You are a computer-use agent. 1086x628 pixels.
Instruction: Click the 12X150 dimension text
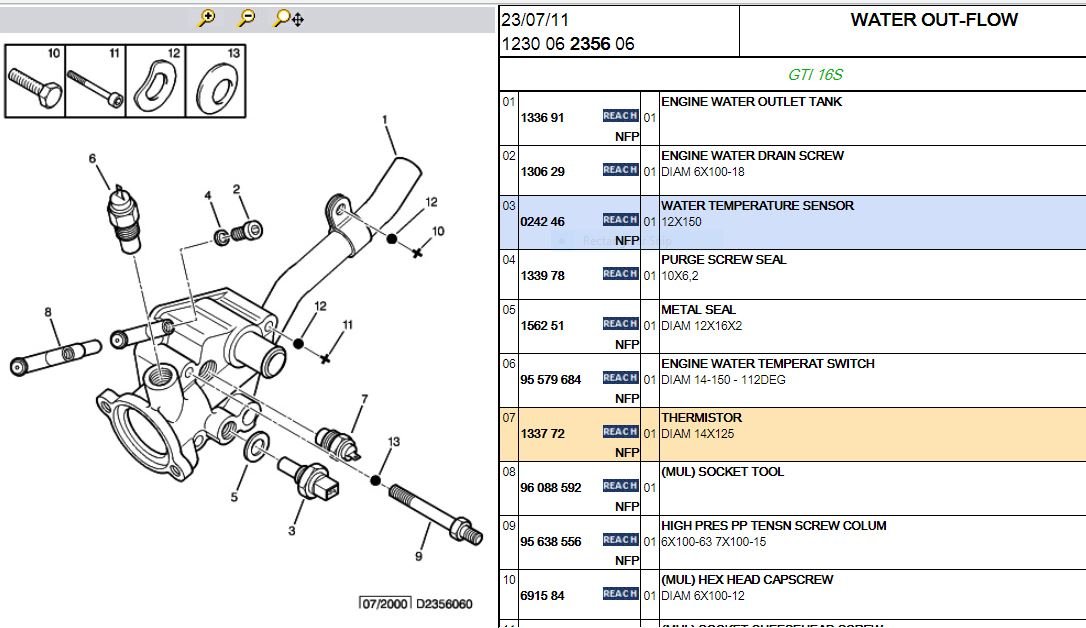point(681,222)
